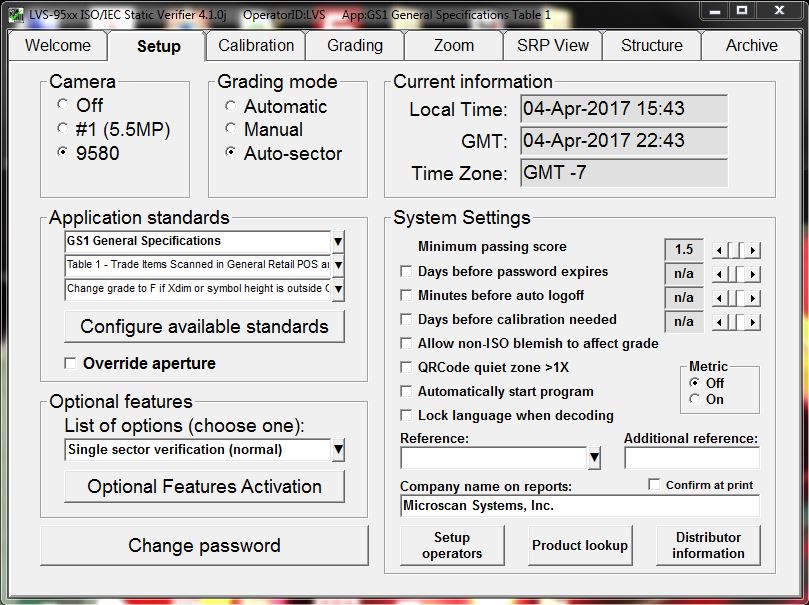Expand the Change grade to F dropdown
The image size is (809, 605).
(338, 289)
